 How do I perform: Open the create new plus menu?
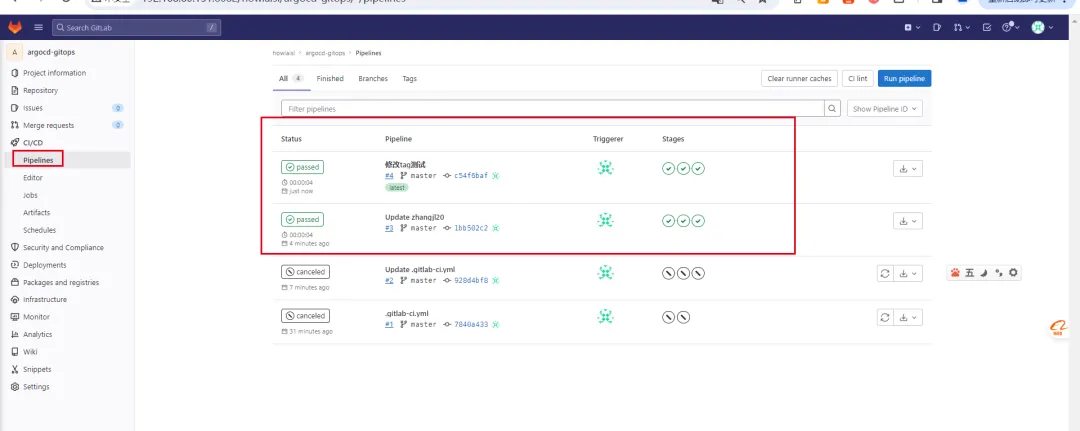[x=912, y=28]
